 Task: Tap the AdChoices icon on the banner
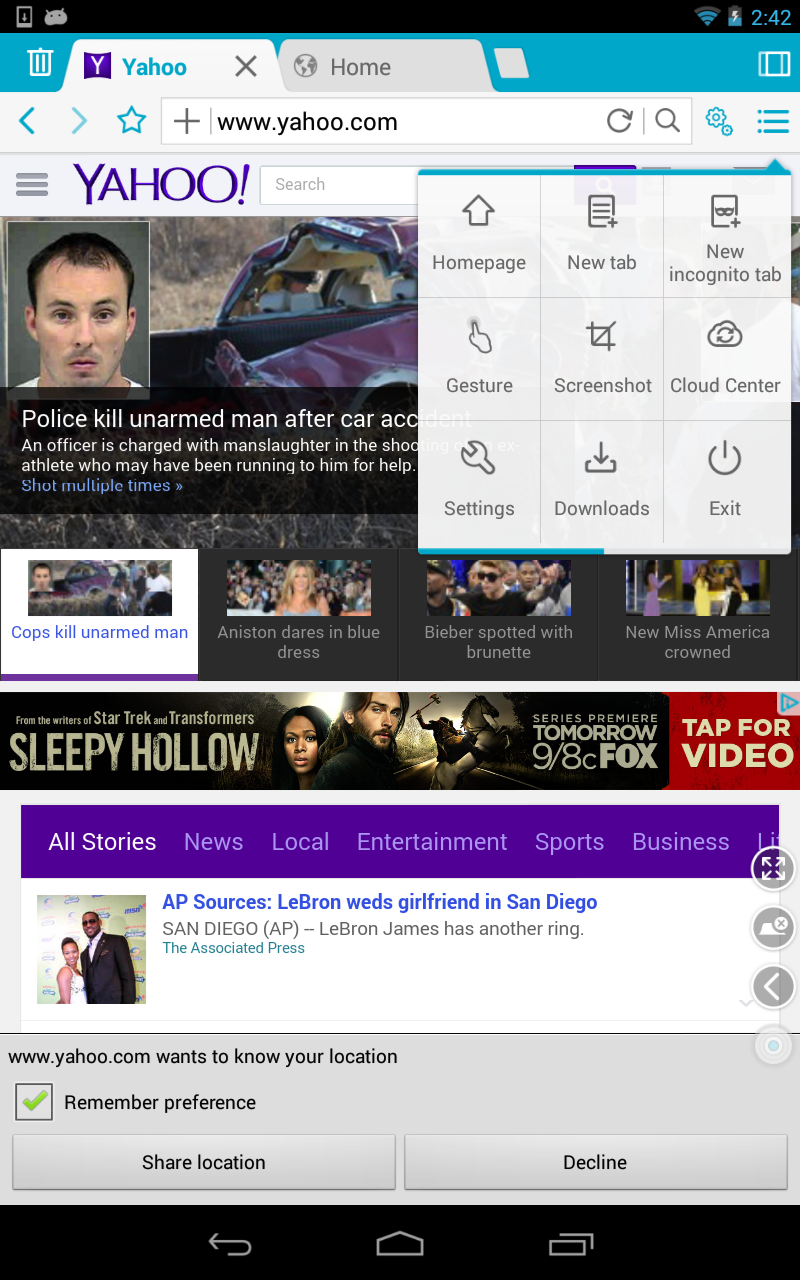click(789, 702)
